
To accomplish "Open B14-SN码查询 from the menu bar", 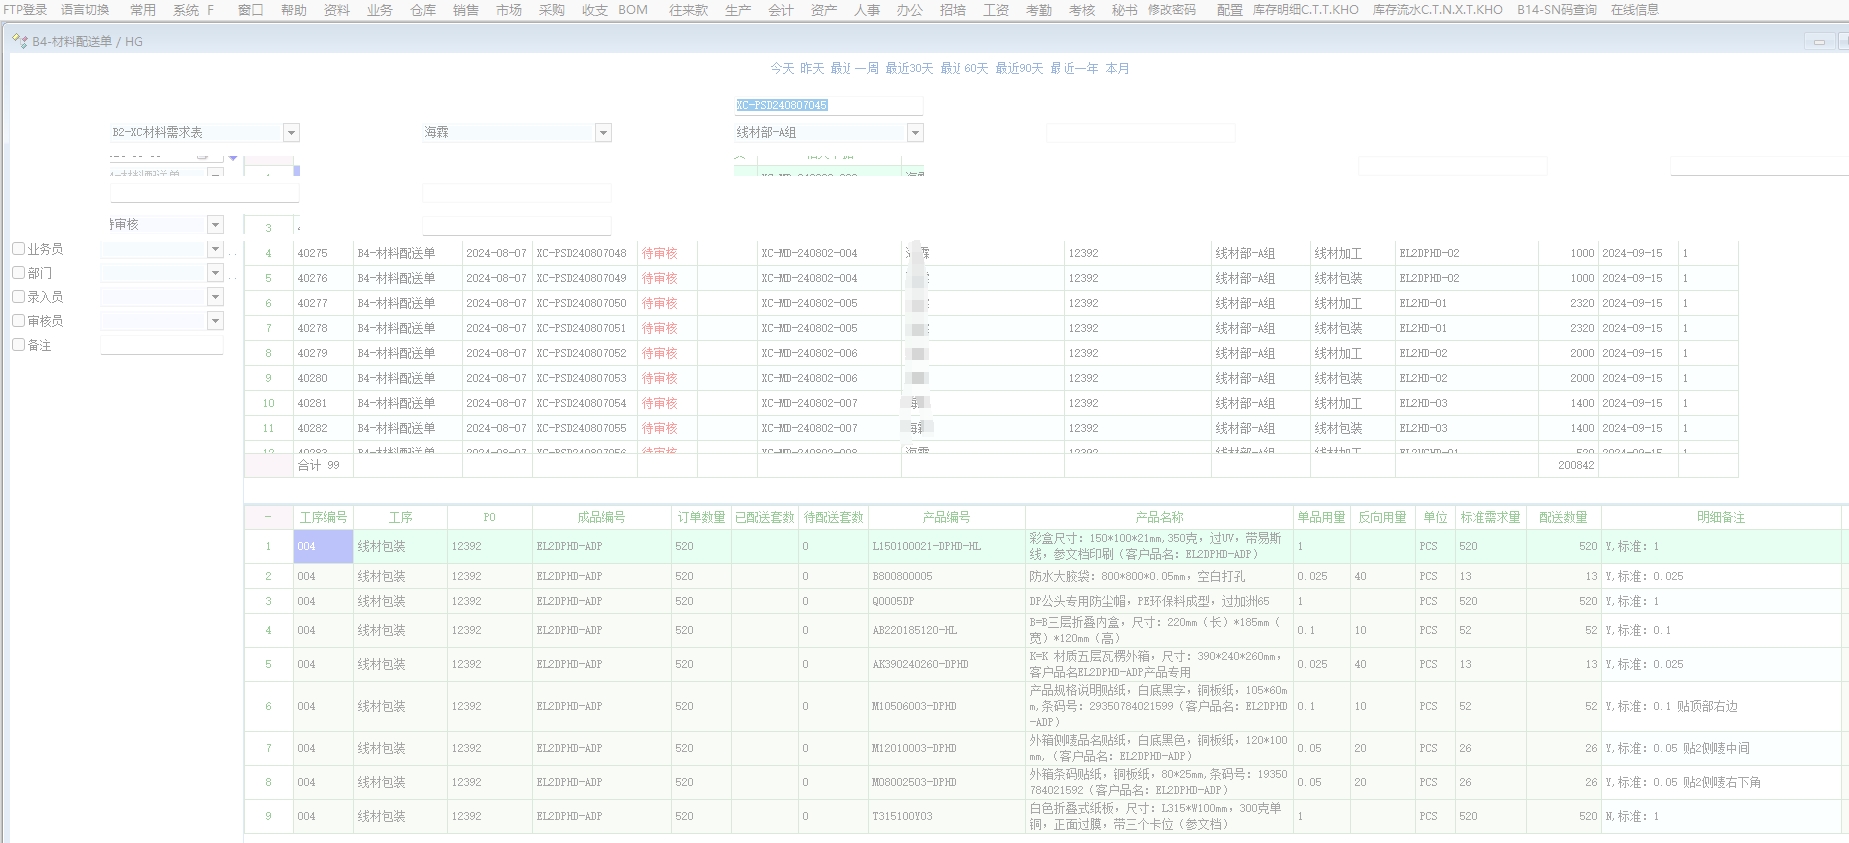I will 1556,10.
